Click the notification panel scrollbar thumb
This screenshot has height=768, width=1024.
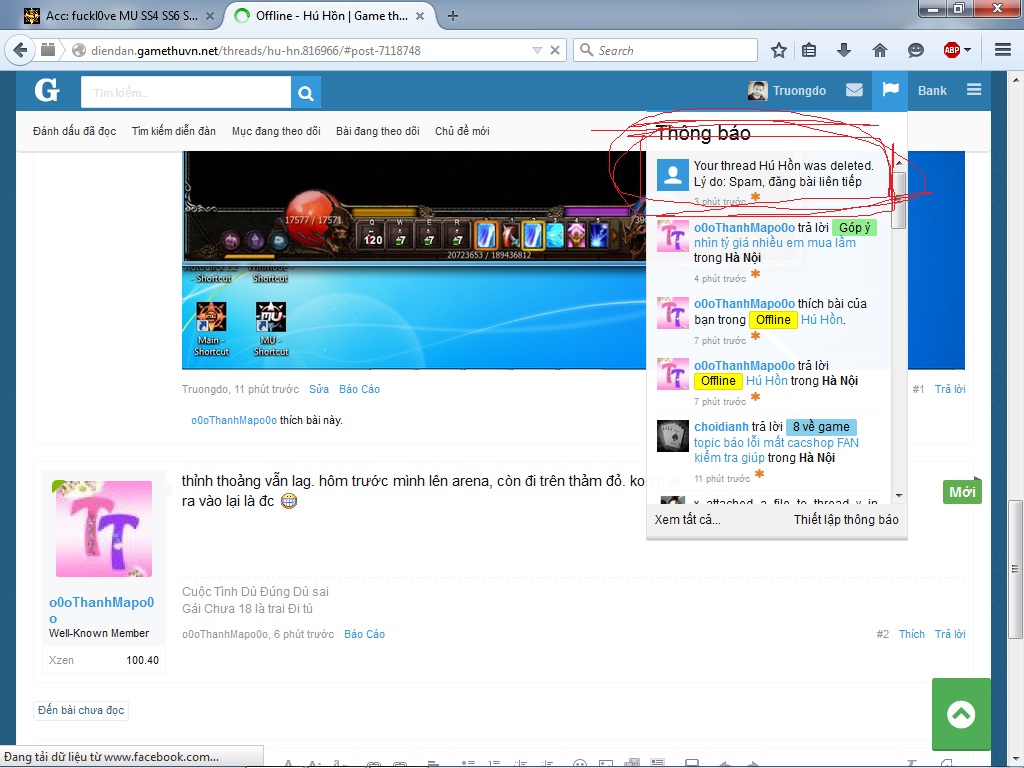(899, 200)
